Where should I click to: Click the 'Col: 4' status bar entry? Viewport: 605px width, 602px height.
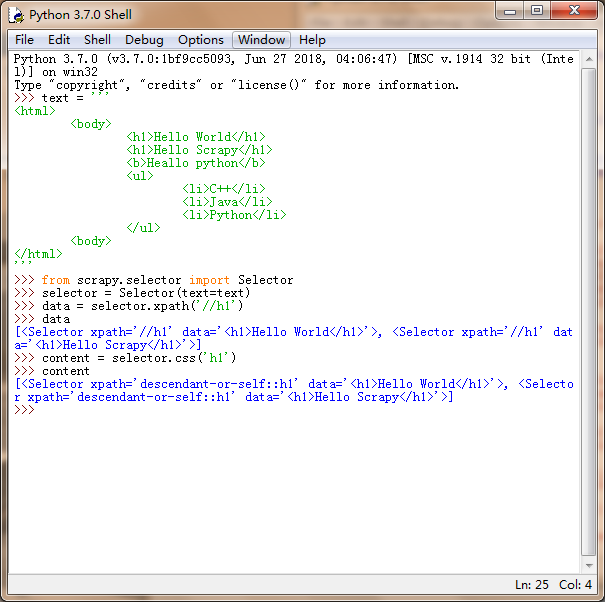tap(575, 585)
